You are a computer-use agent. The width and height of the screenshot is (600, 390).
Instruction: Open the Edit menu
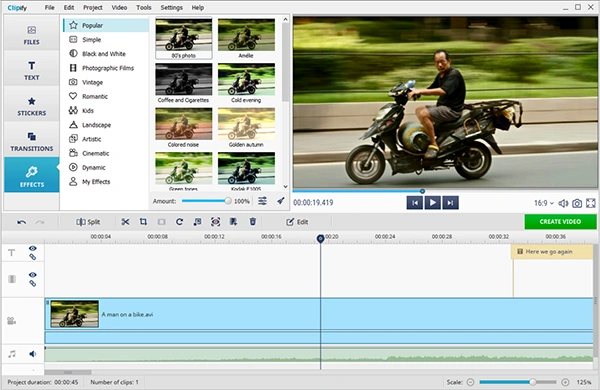[69, 7]
